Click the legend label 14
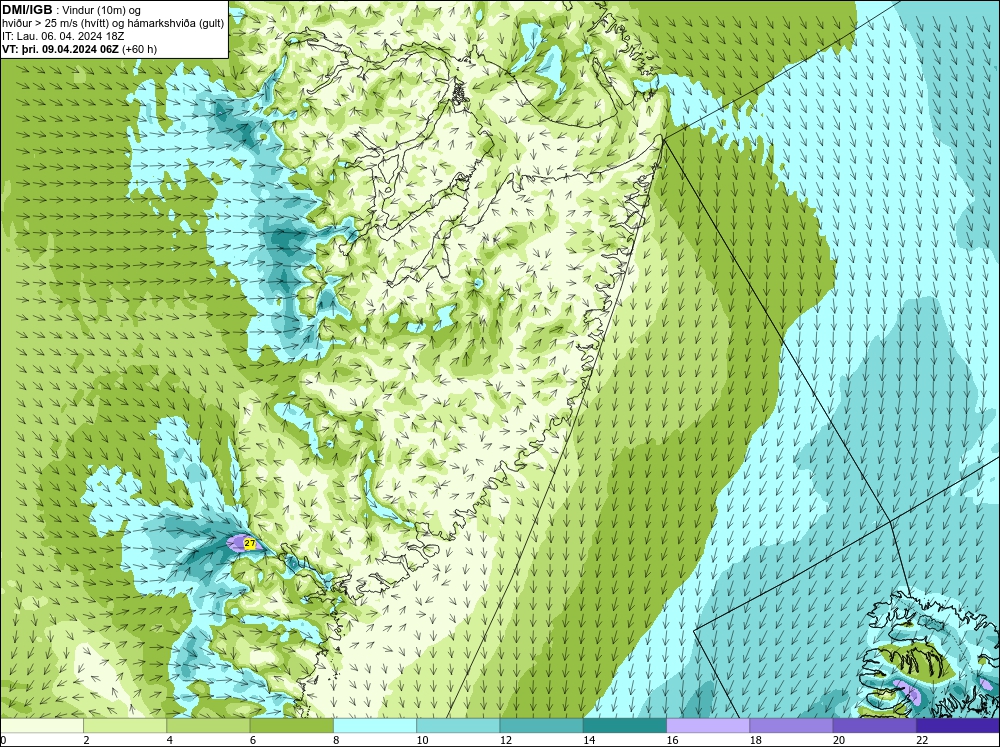1000x747 pixels. 589,740
